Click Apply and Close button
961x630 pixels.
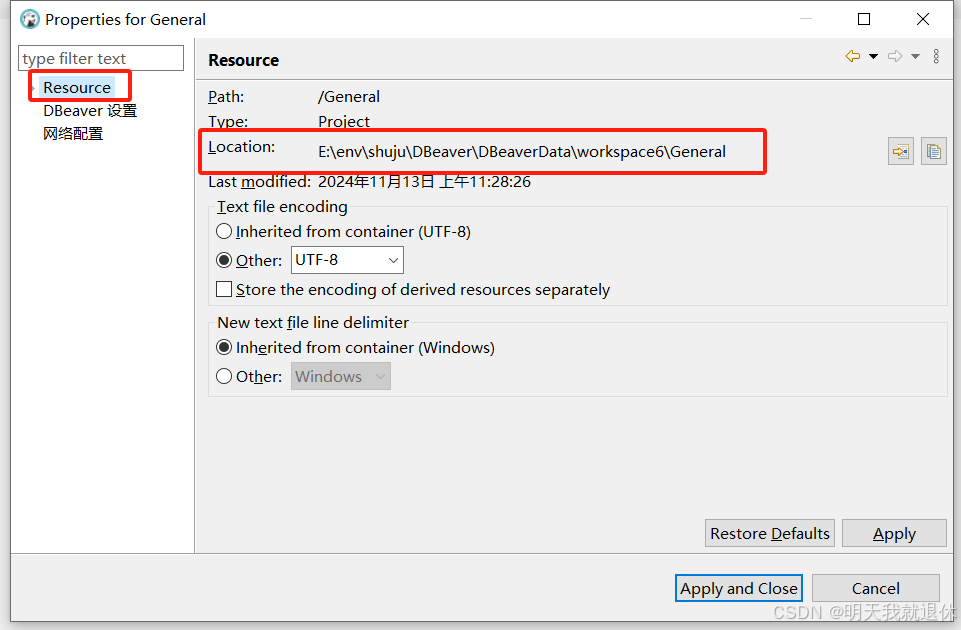point(739,588)
